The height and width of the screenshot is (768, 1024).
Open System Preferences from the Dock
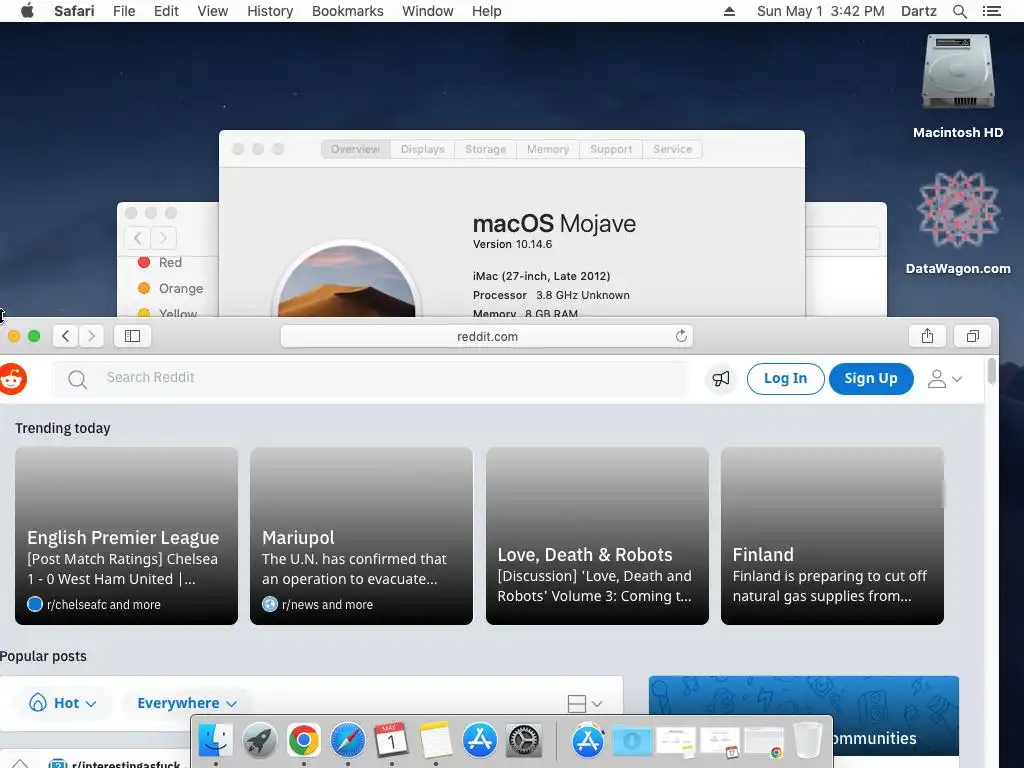click(x=524, y=741)
